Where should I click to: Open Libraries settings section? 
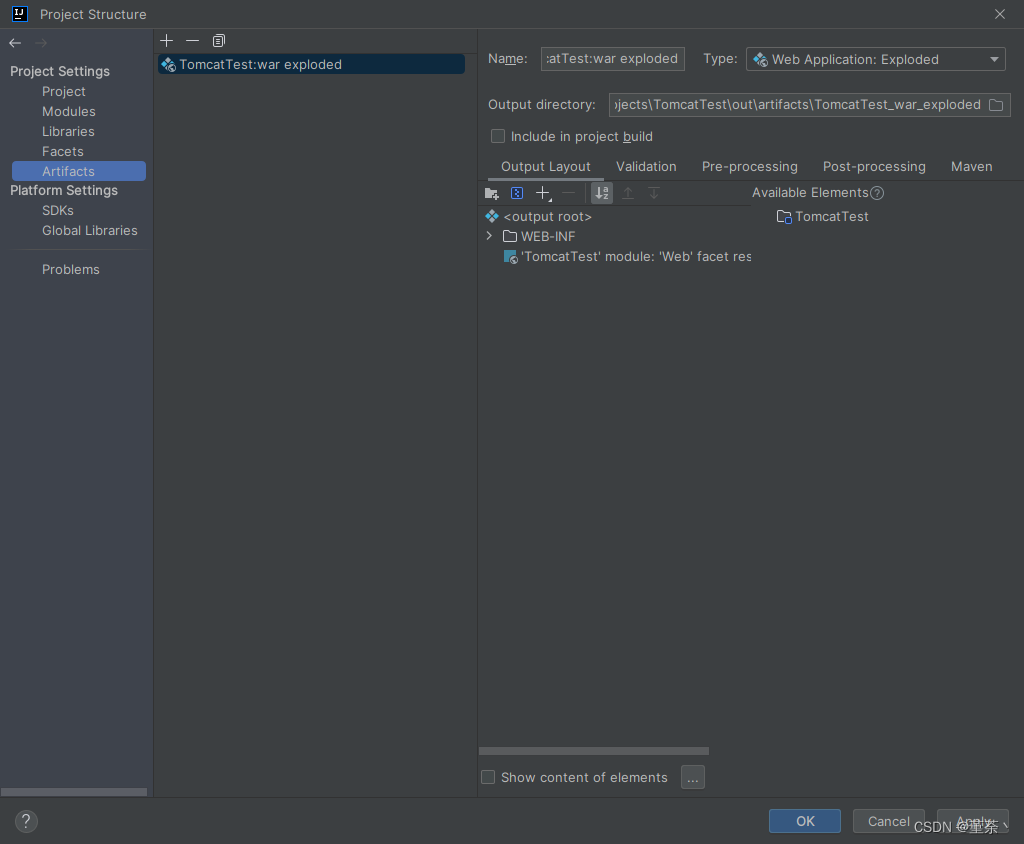(x=68, y=131)
